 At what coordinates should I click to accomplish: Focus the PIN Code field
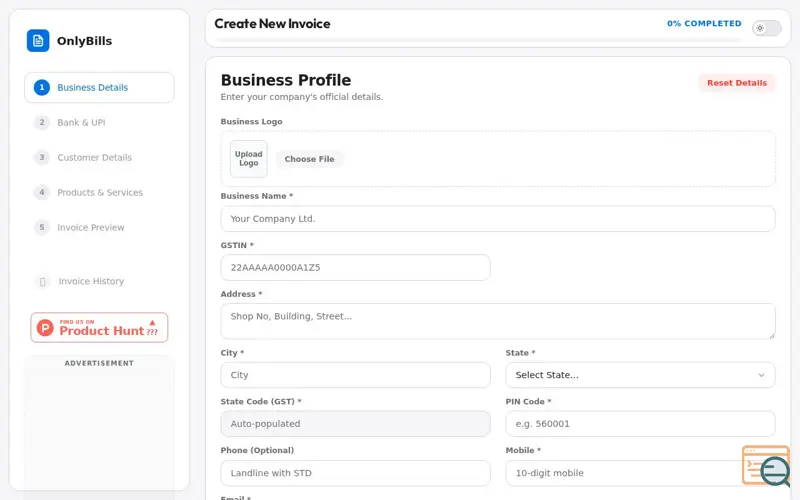(x=640, y=424)
